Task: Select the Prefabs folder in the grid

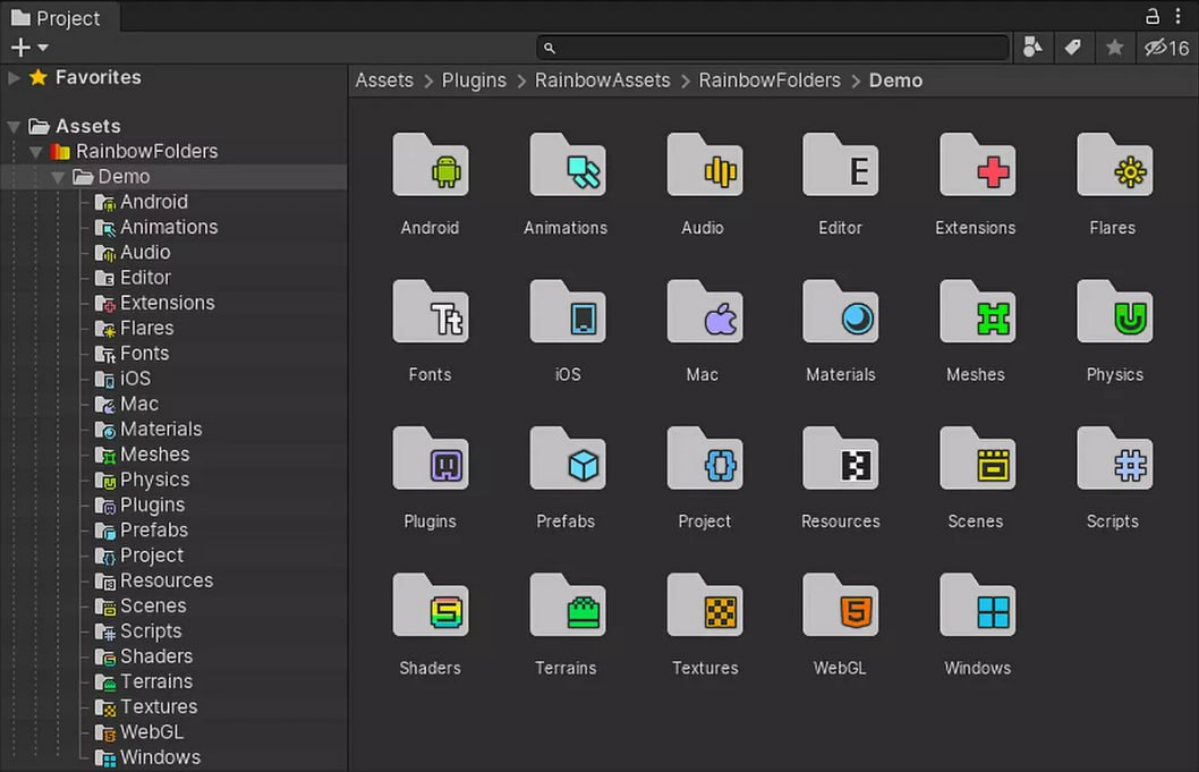Action: (567, 459)
